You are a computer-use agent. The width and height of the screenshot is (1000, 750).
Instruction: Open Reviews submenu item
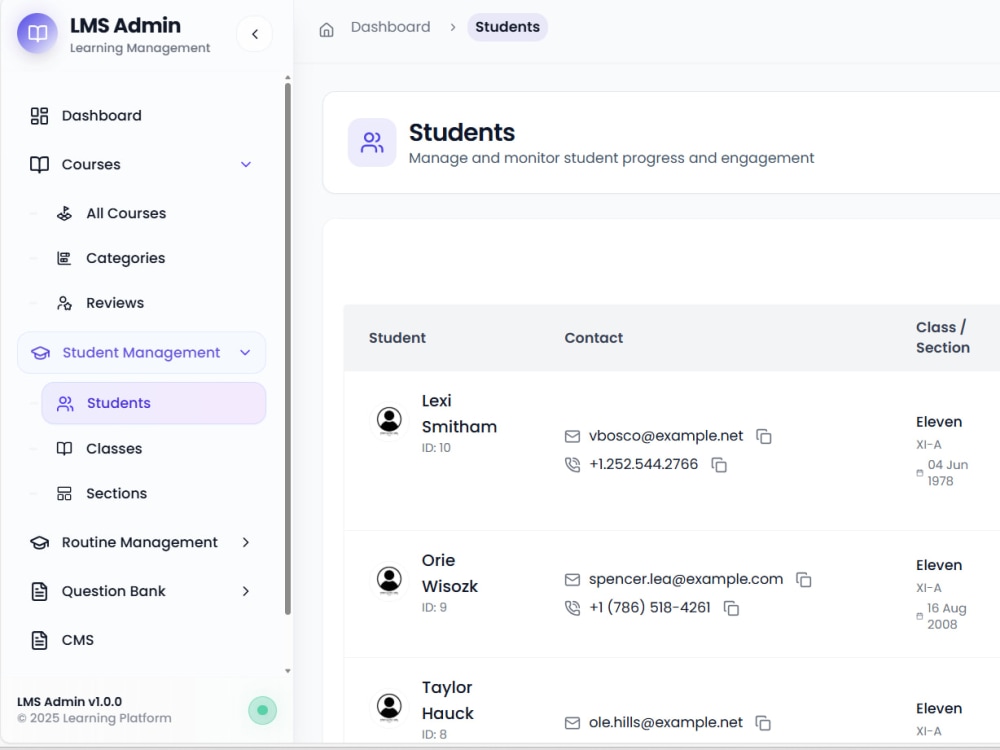[x=115, y=303]
